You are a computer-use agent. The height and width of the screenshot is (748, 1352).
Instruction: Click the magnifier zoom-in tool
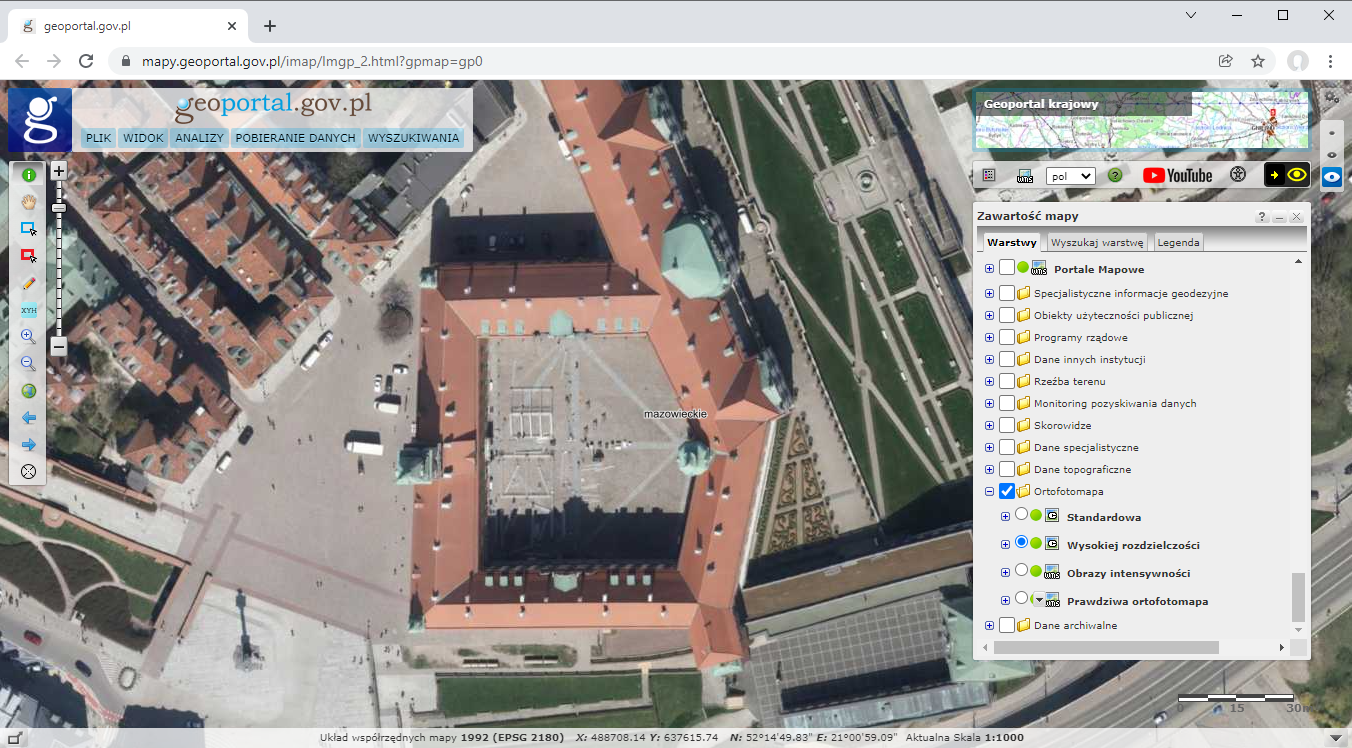[28, 337]
